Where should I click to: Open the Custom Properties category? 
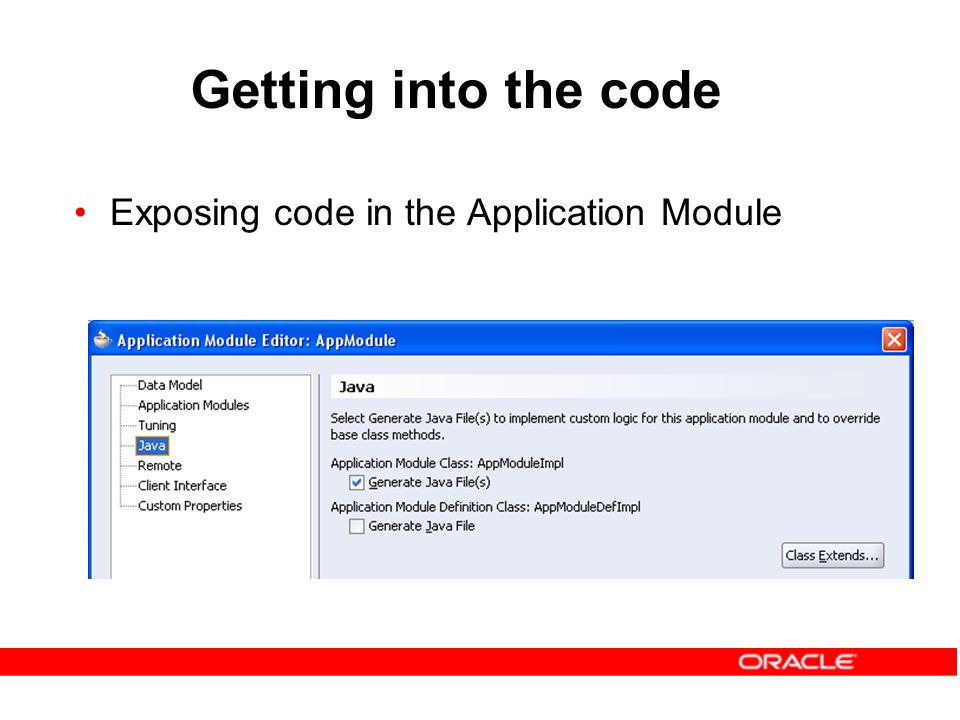(x=190, y=506)
